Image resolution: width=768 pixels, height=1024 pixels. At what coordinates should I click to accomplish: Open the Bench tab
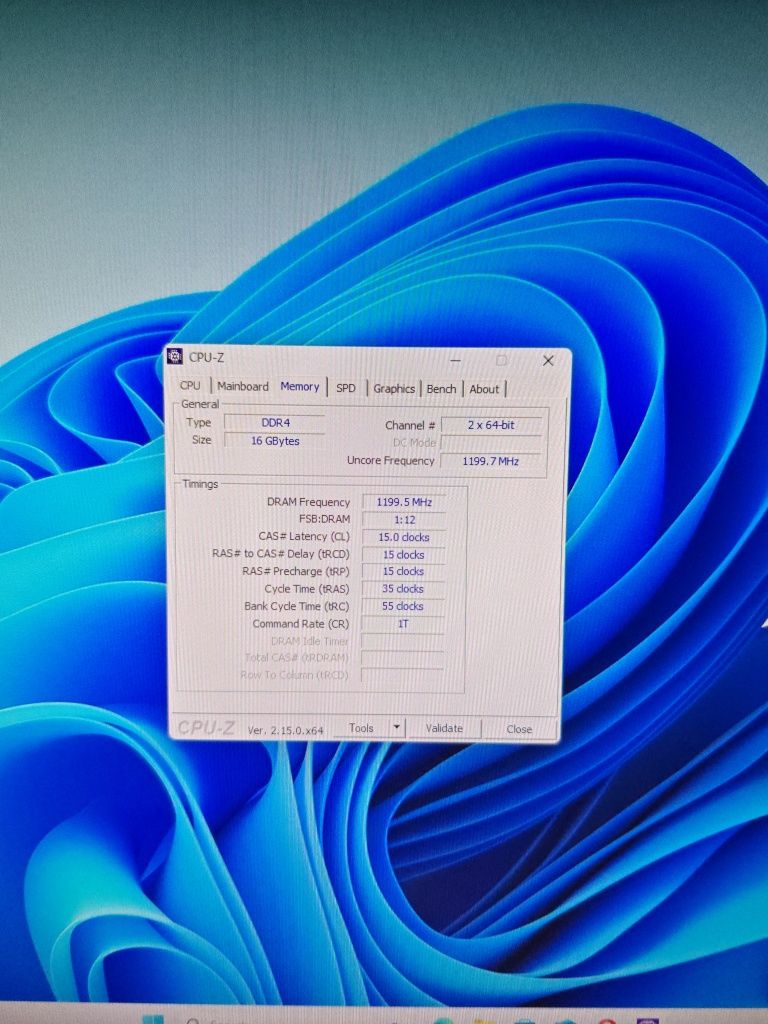point(441,389)
